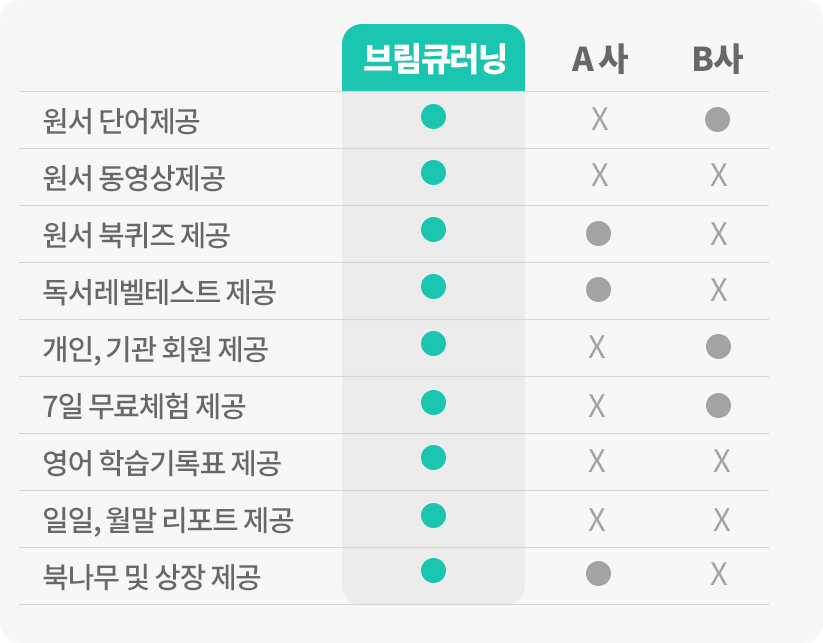Select the B사 column header

point(718,59)
